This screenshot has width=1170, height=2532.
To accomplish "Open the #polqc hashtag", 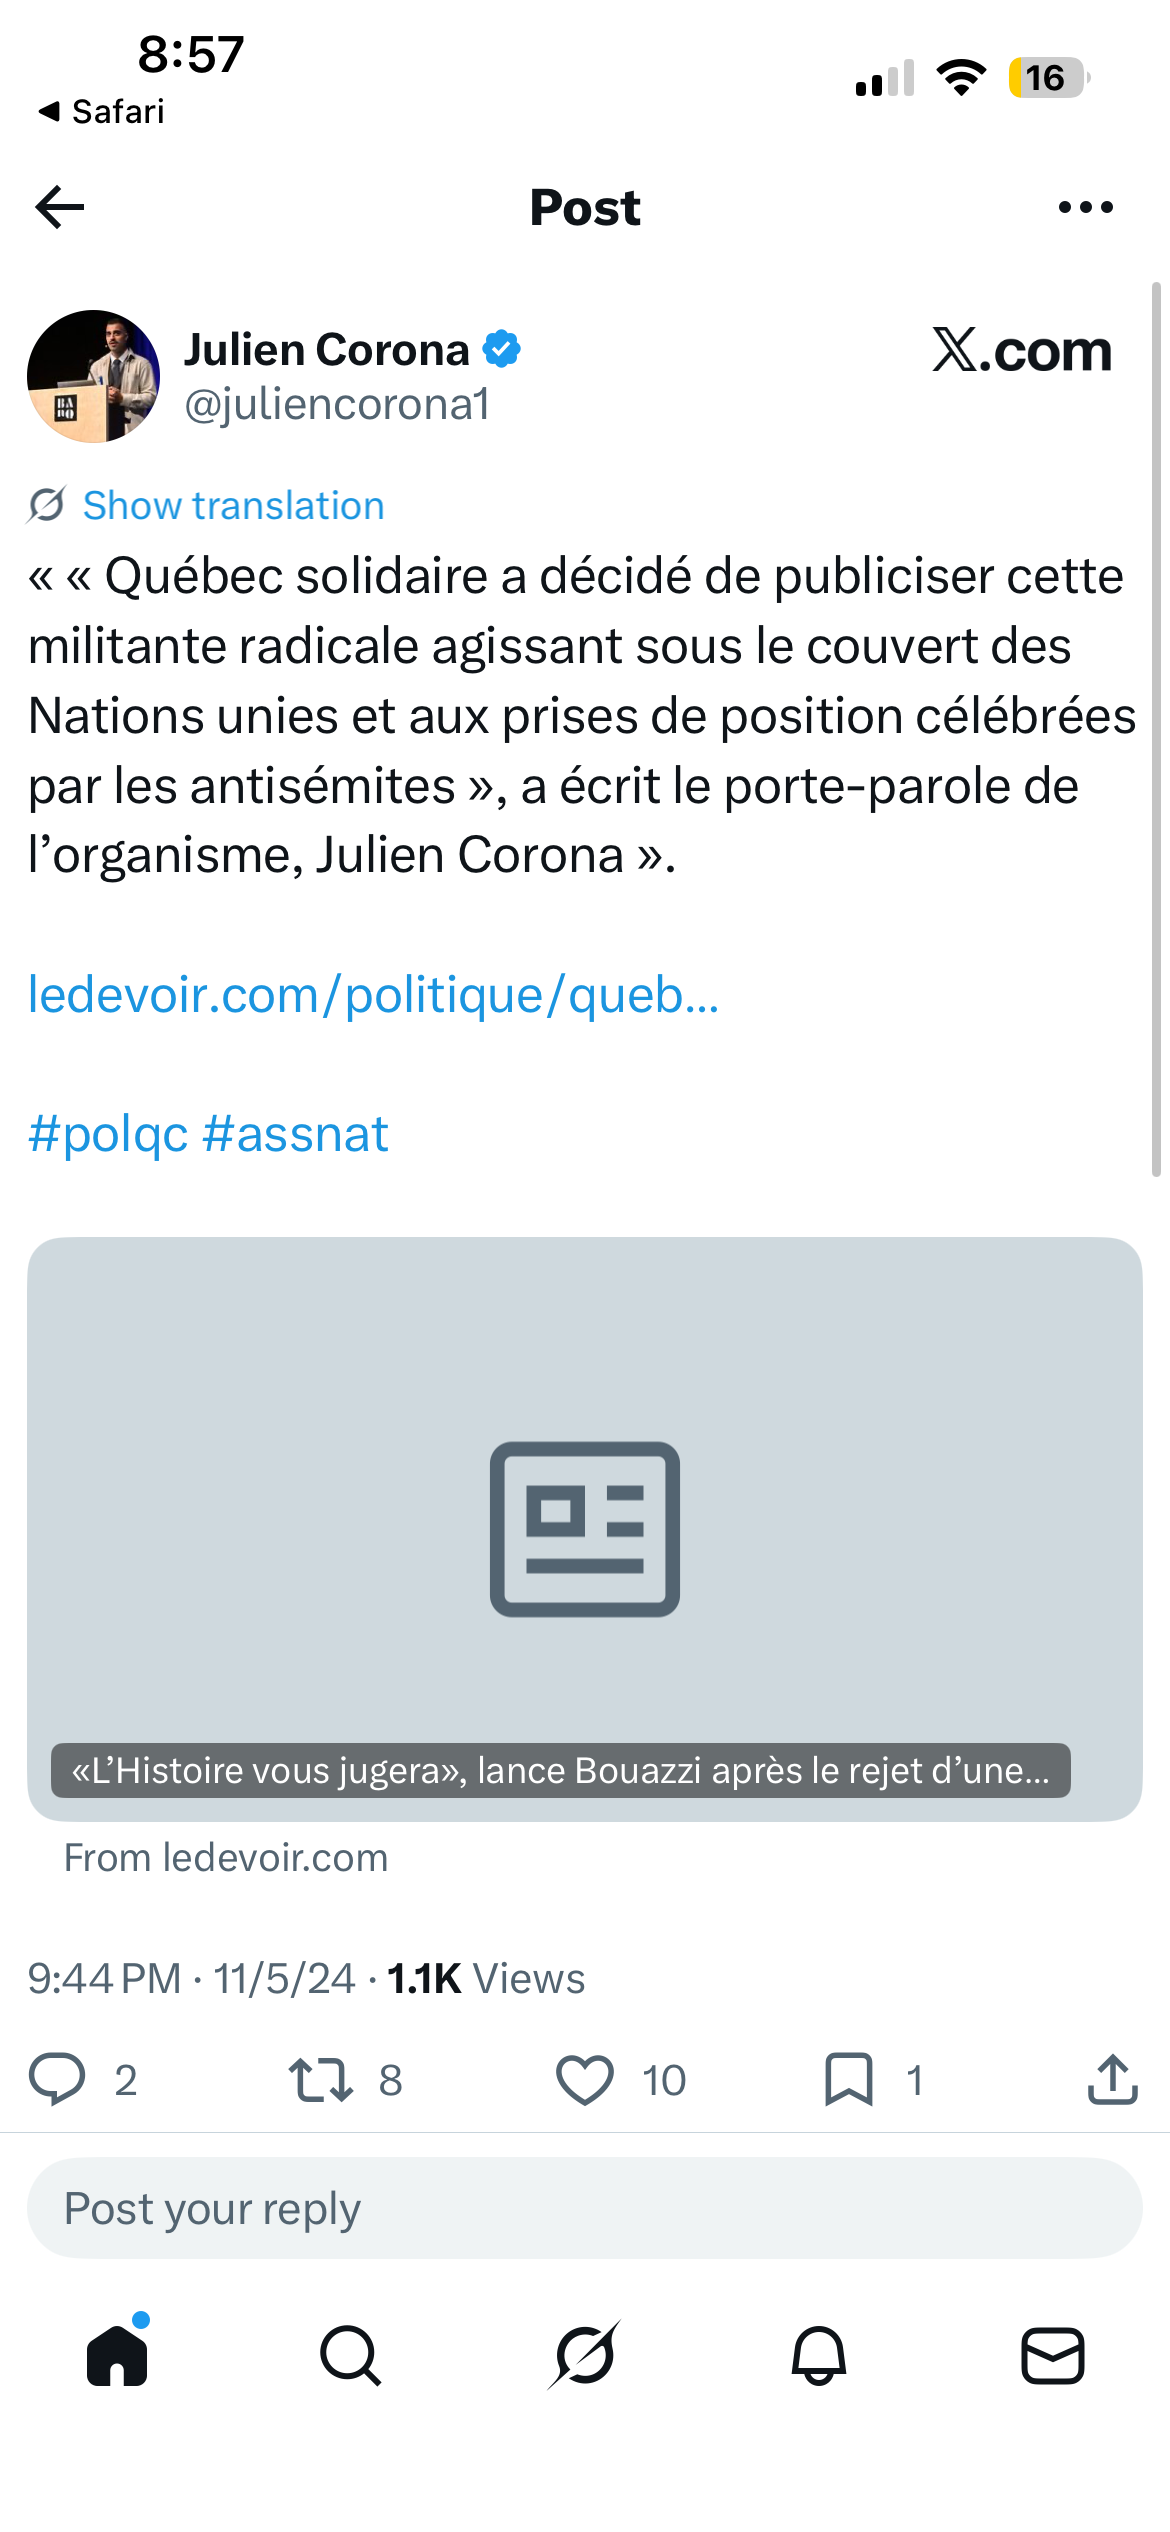I will [108, 1134].
